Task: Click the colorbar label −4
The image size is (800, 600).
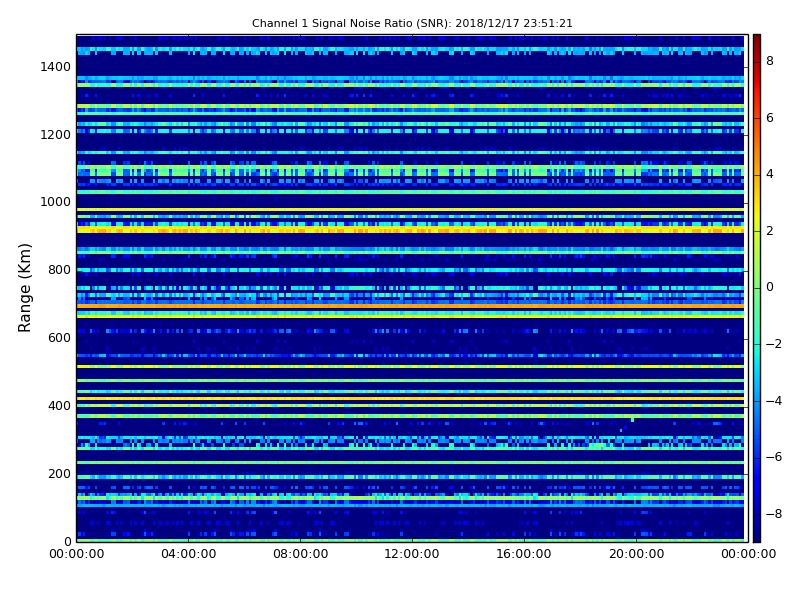Action: (x=774, y=401)
